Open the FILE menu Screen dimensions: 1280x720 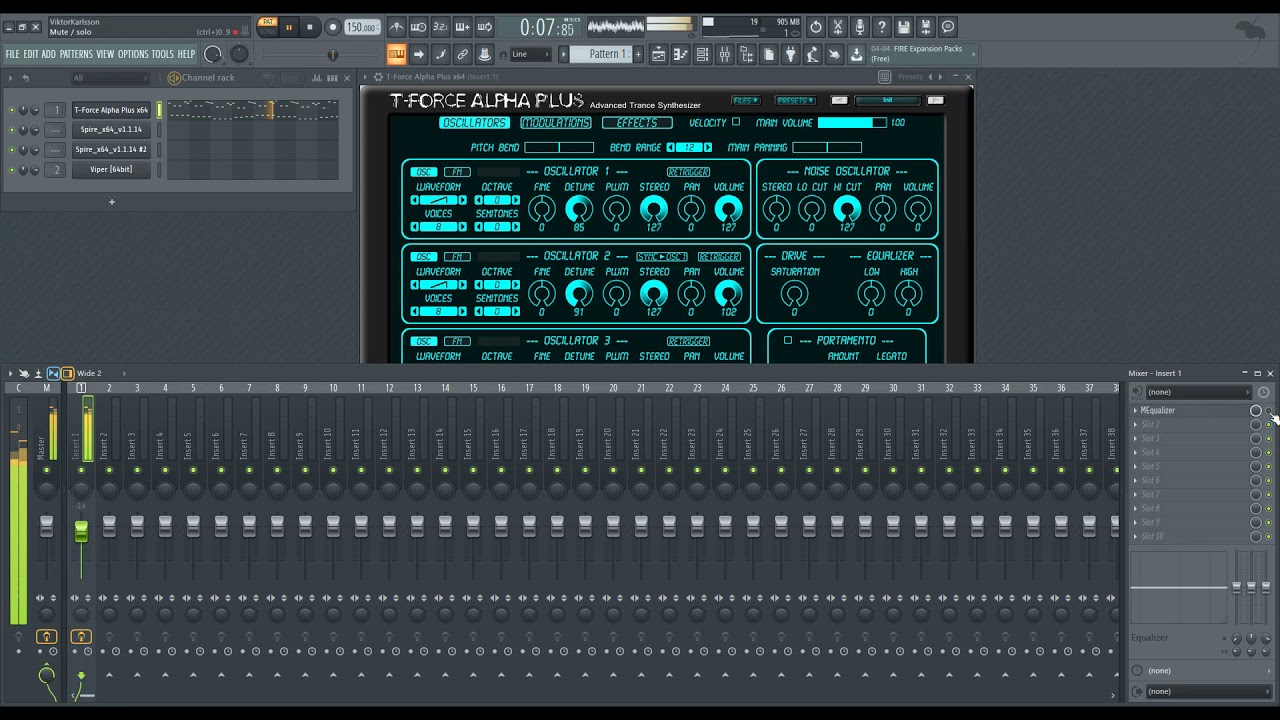click(x=12, y=54)
